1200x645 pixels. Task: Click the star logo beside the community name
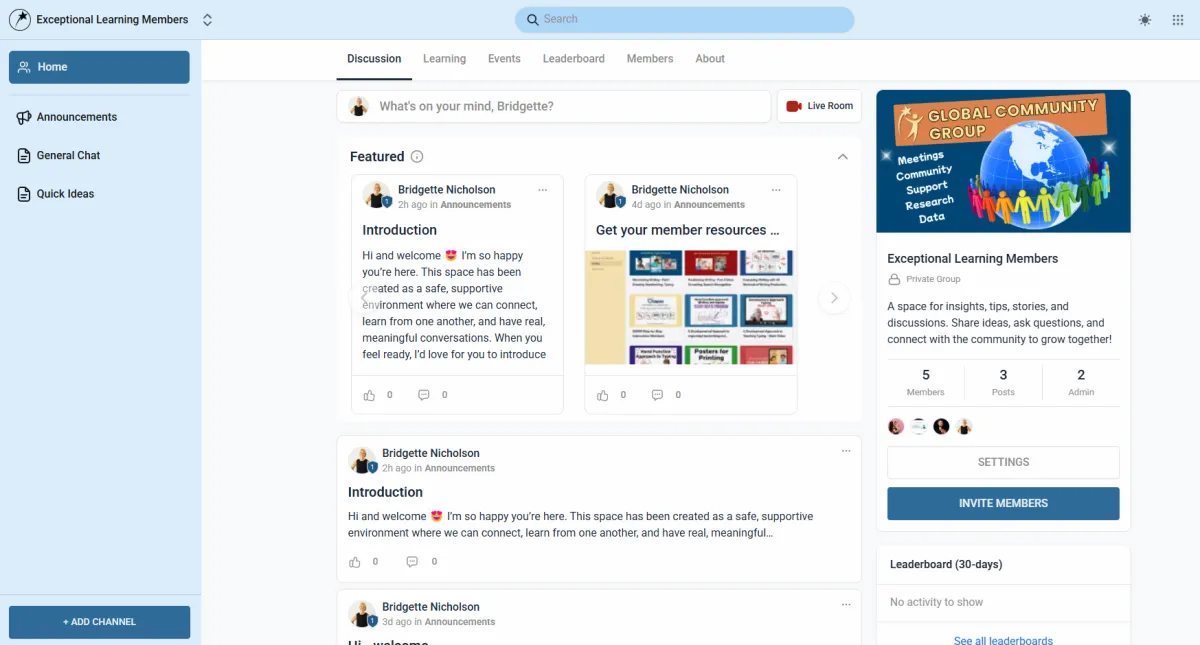click(x=19, y=20)
